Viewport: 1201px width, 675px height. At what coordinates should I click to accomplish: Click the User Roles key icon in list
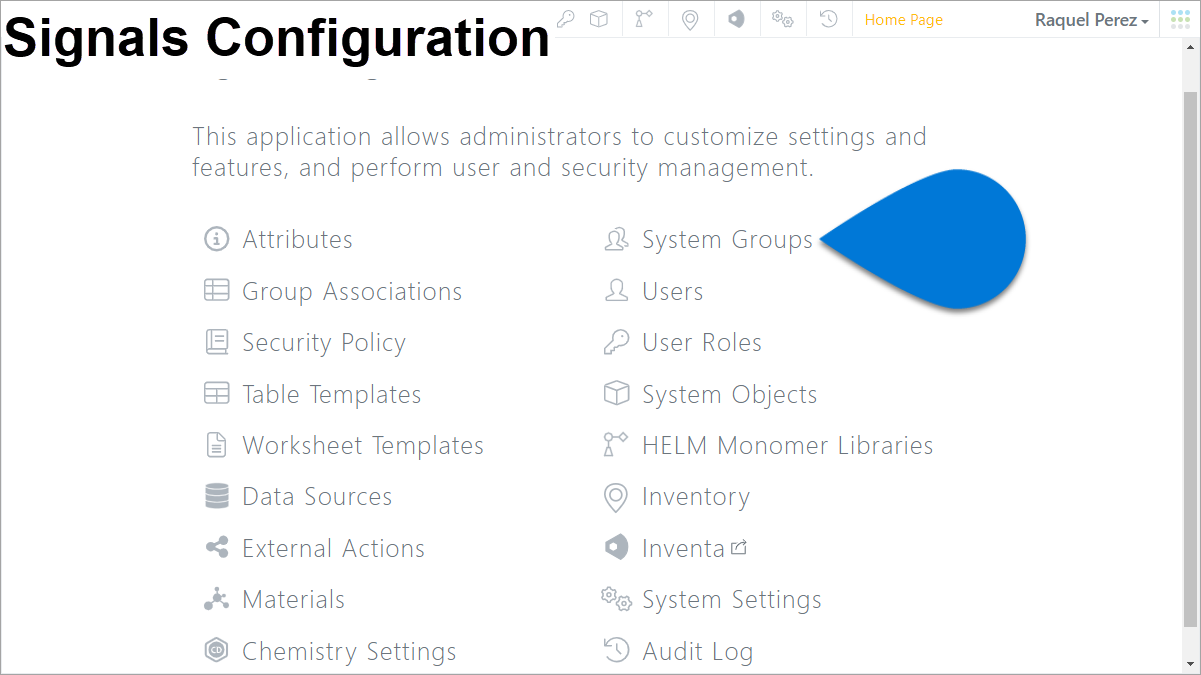pyautogui.click(x=617, y=342)
